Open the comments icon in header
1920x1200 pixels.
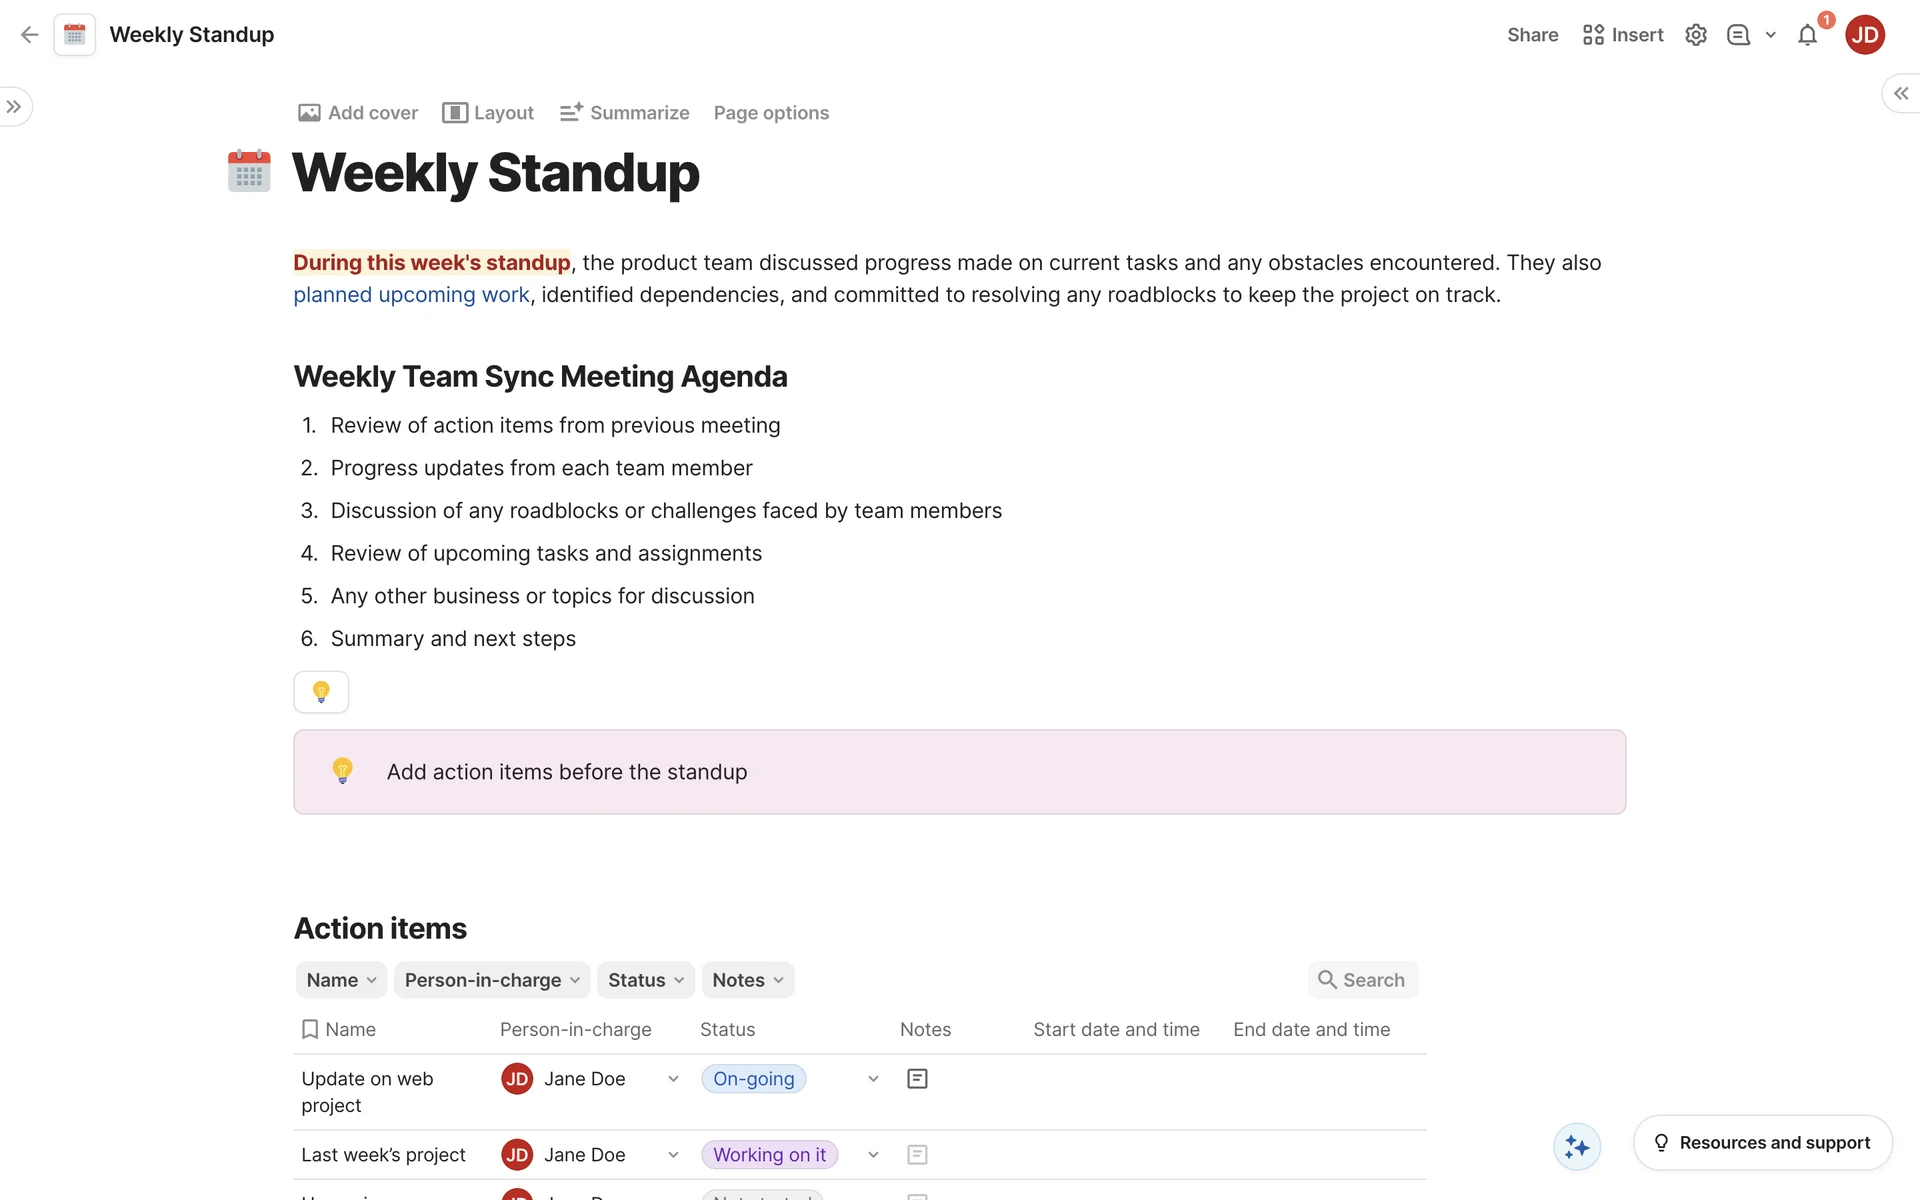[x=1738, y=35]
